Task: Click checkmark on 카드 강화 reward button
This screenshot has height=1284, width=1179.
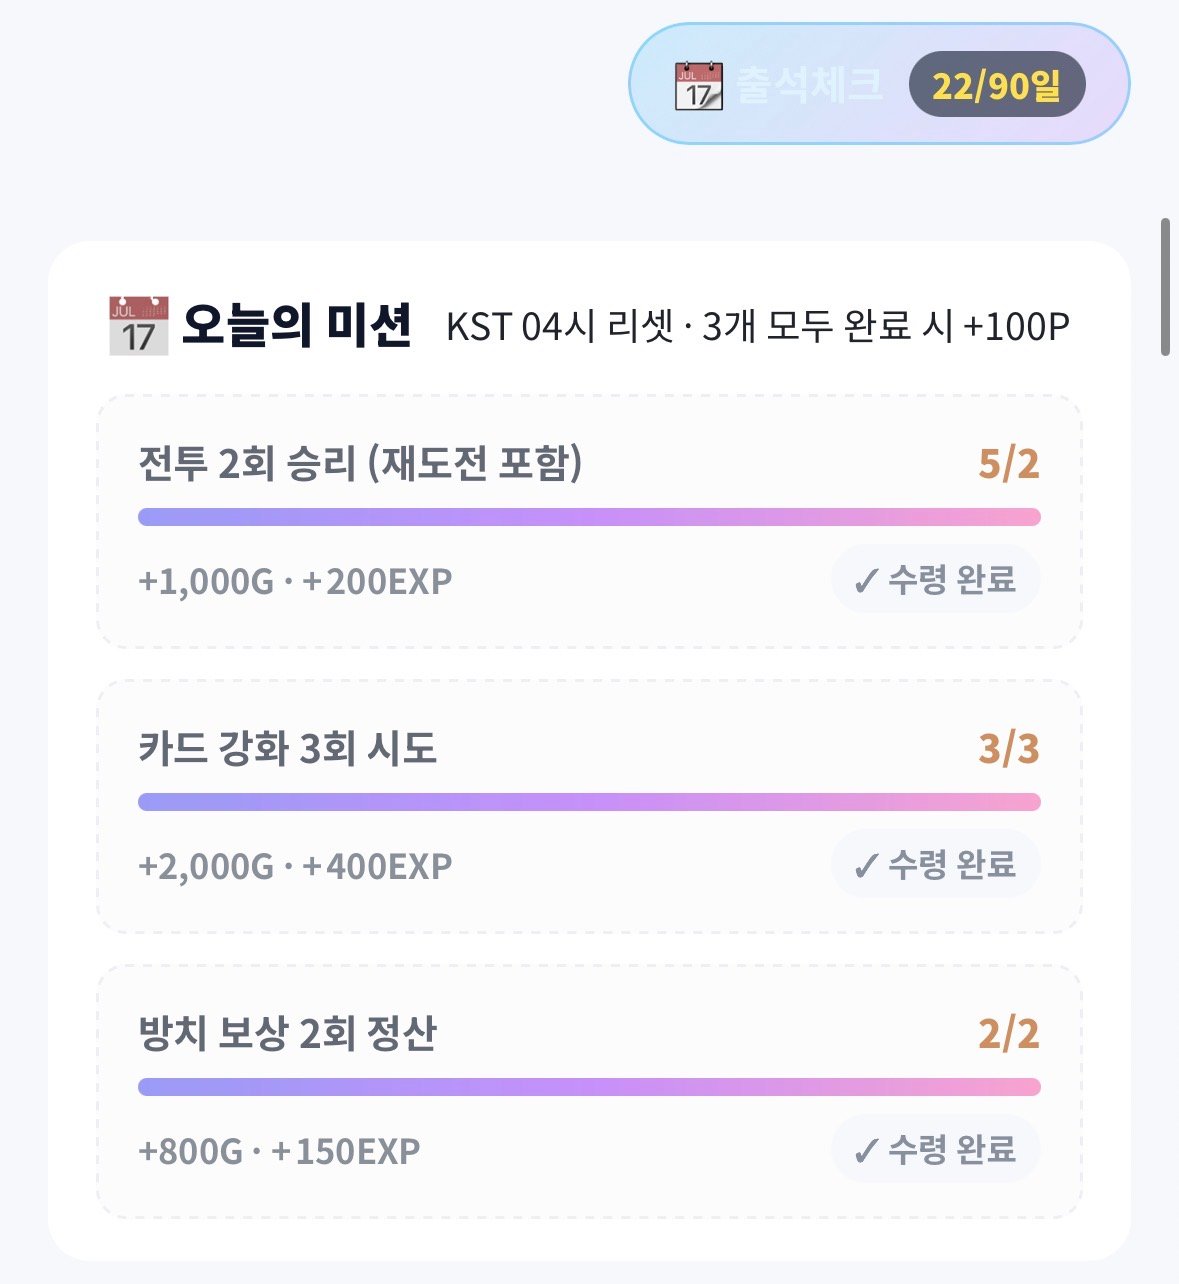Action: [866, 866]
